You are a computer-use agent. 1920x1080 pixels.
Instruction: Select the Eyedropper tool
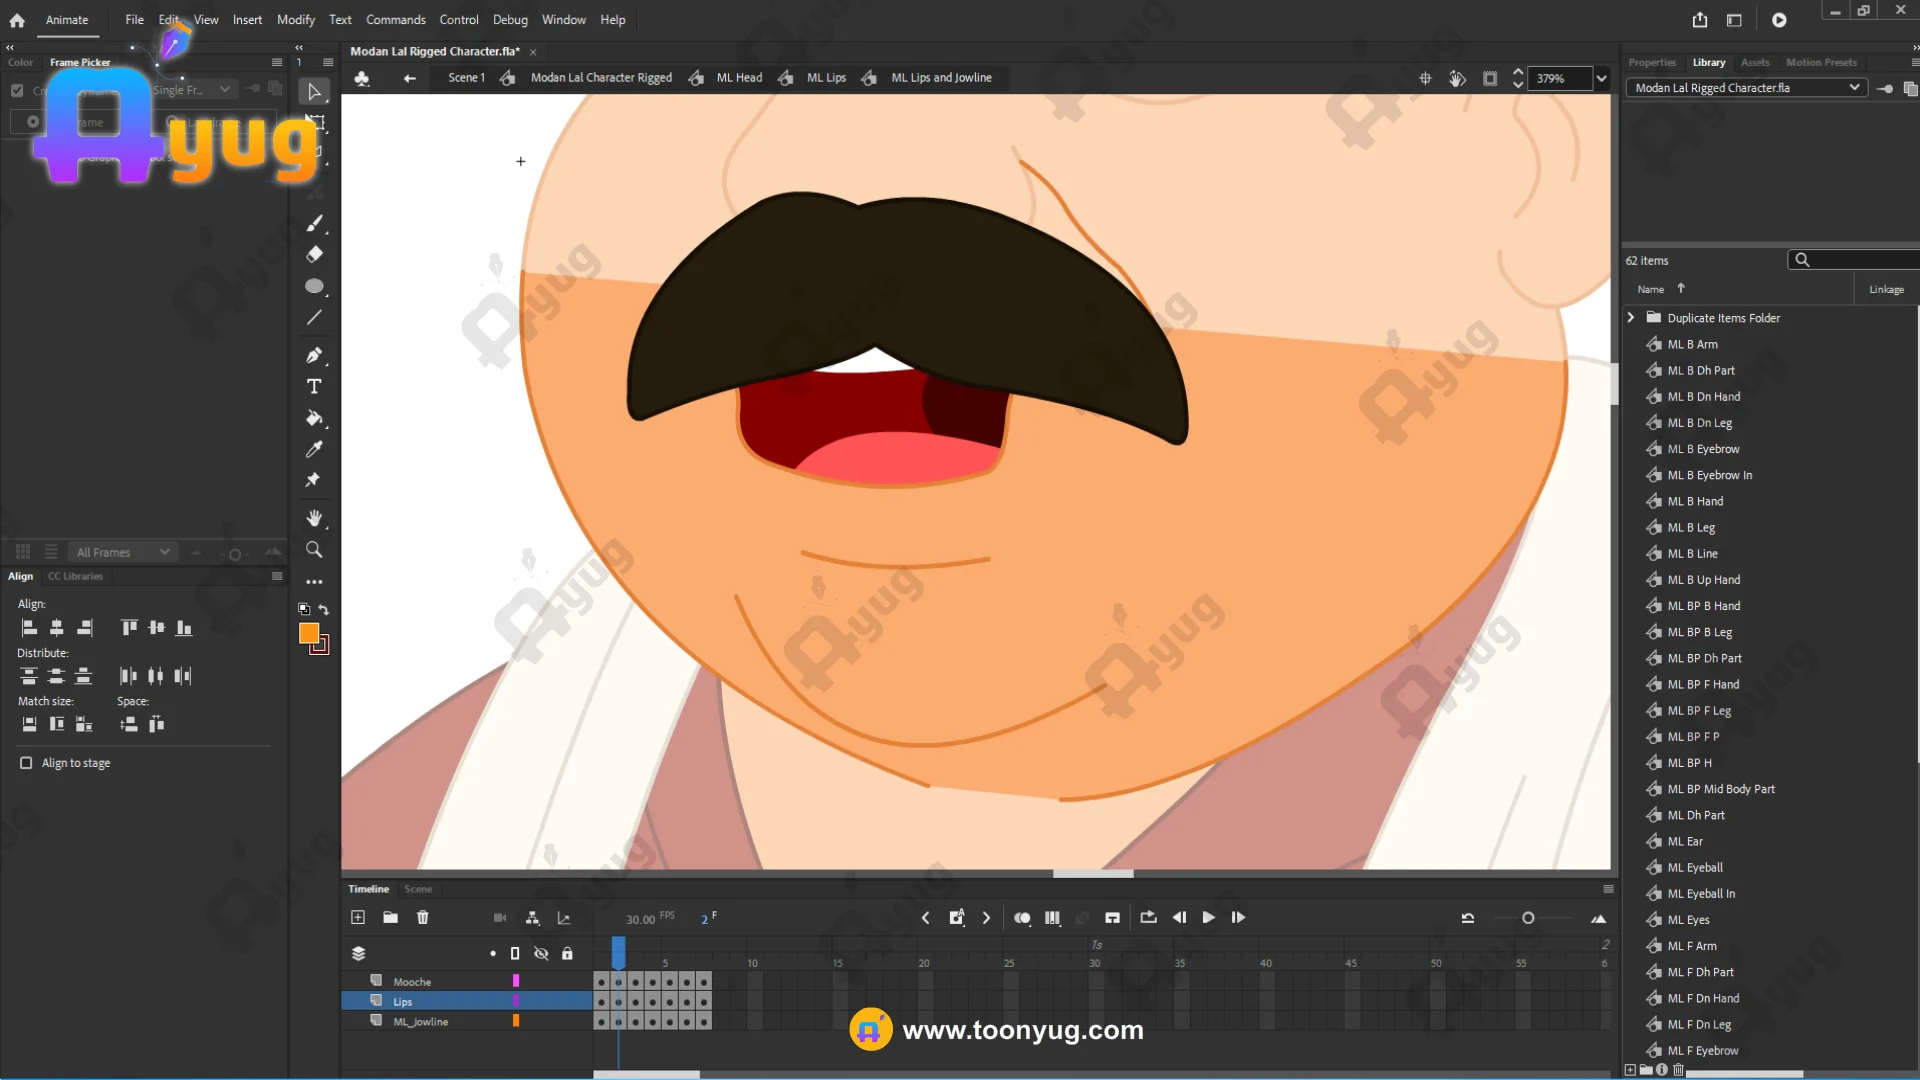pos(314,449)
